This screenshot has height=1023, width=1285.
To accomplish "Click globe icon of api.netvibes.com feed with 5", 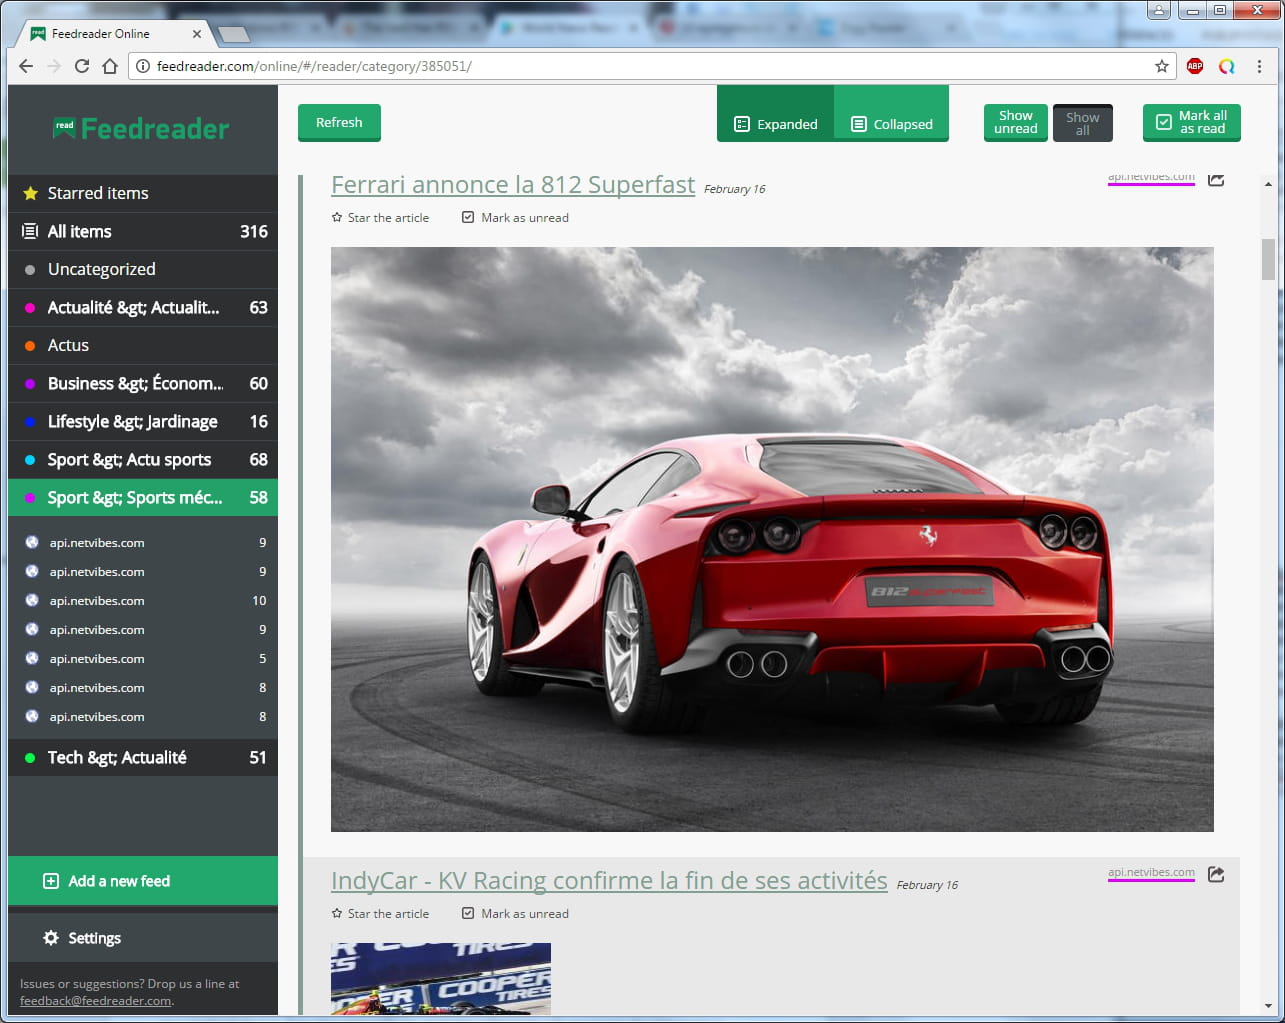I will (x=32, y=658).
